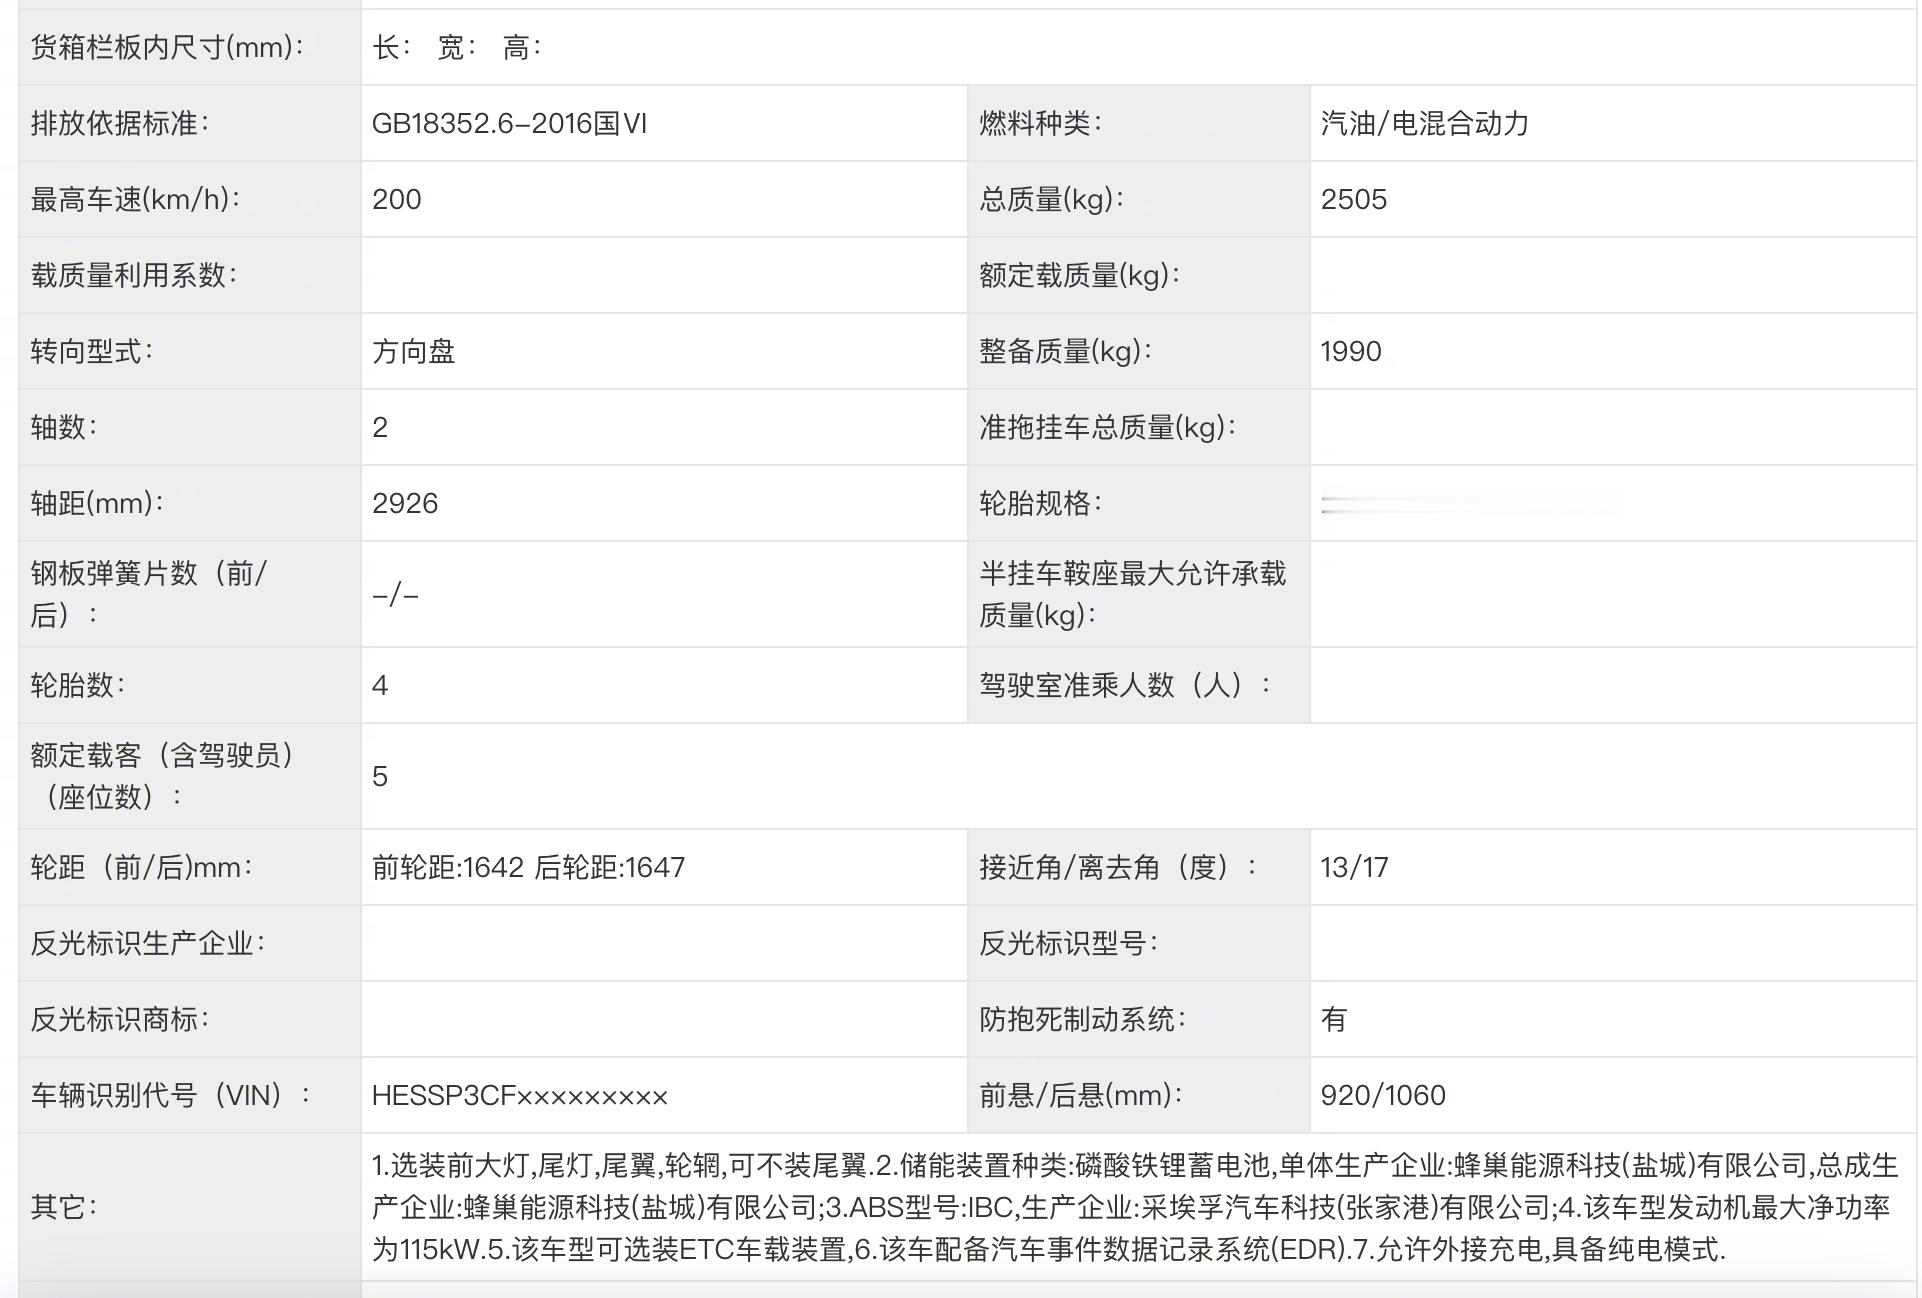
Task: Click the blurred tire specification value
Action: point(1470,504)
